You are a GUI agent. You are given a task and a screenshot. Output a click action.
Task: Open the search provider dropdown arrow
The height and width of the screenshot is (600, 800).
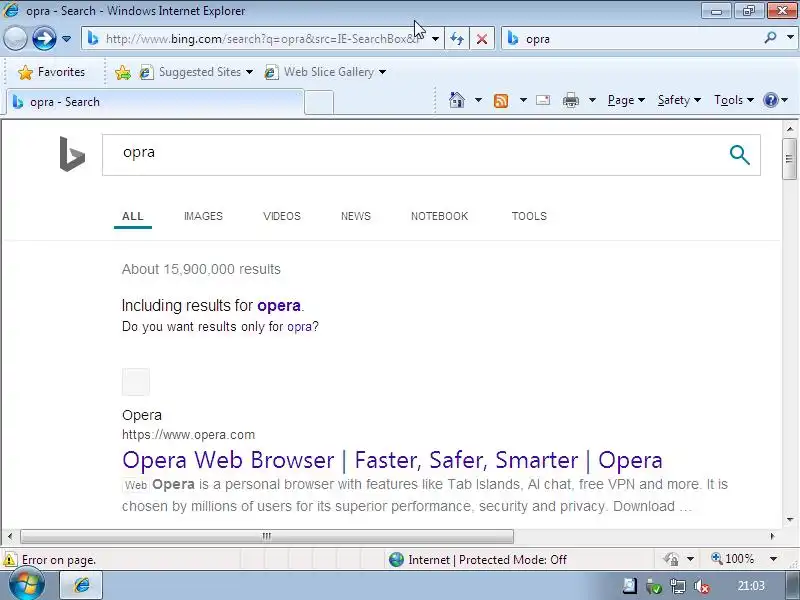pyautogui.click(x=790, y=37)
